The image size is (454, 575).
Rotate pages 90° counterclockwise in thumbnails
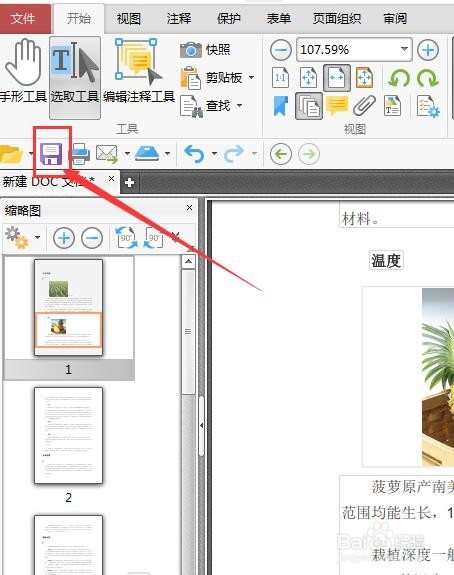click(154, 237)
